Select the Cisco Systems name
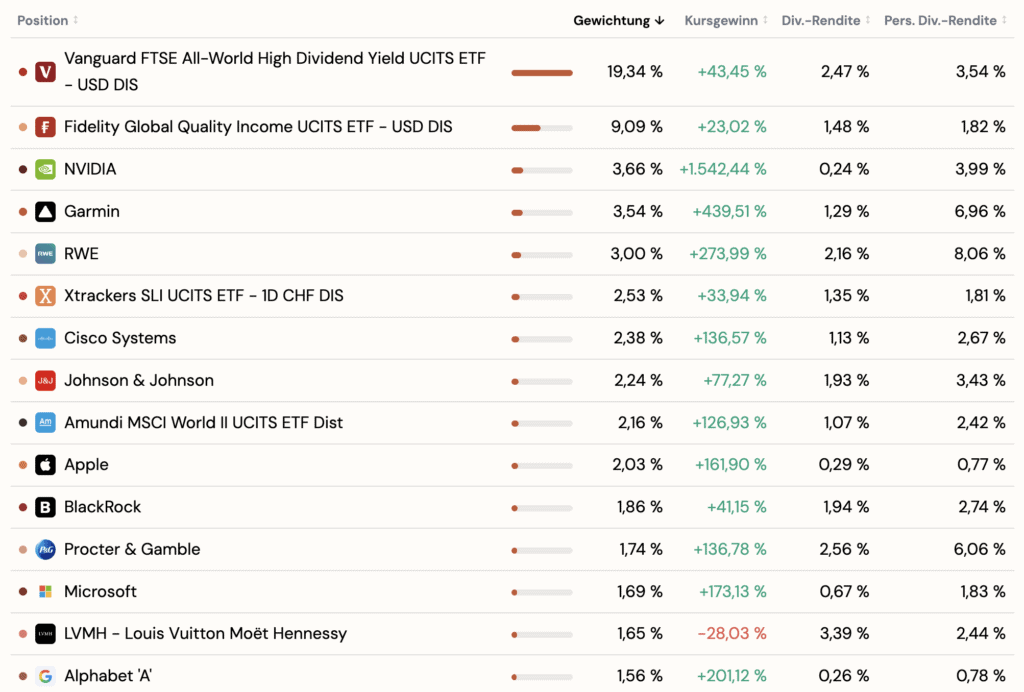Image resolution: width=1024 pixels, height=692 pixels. coord(120,338)
